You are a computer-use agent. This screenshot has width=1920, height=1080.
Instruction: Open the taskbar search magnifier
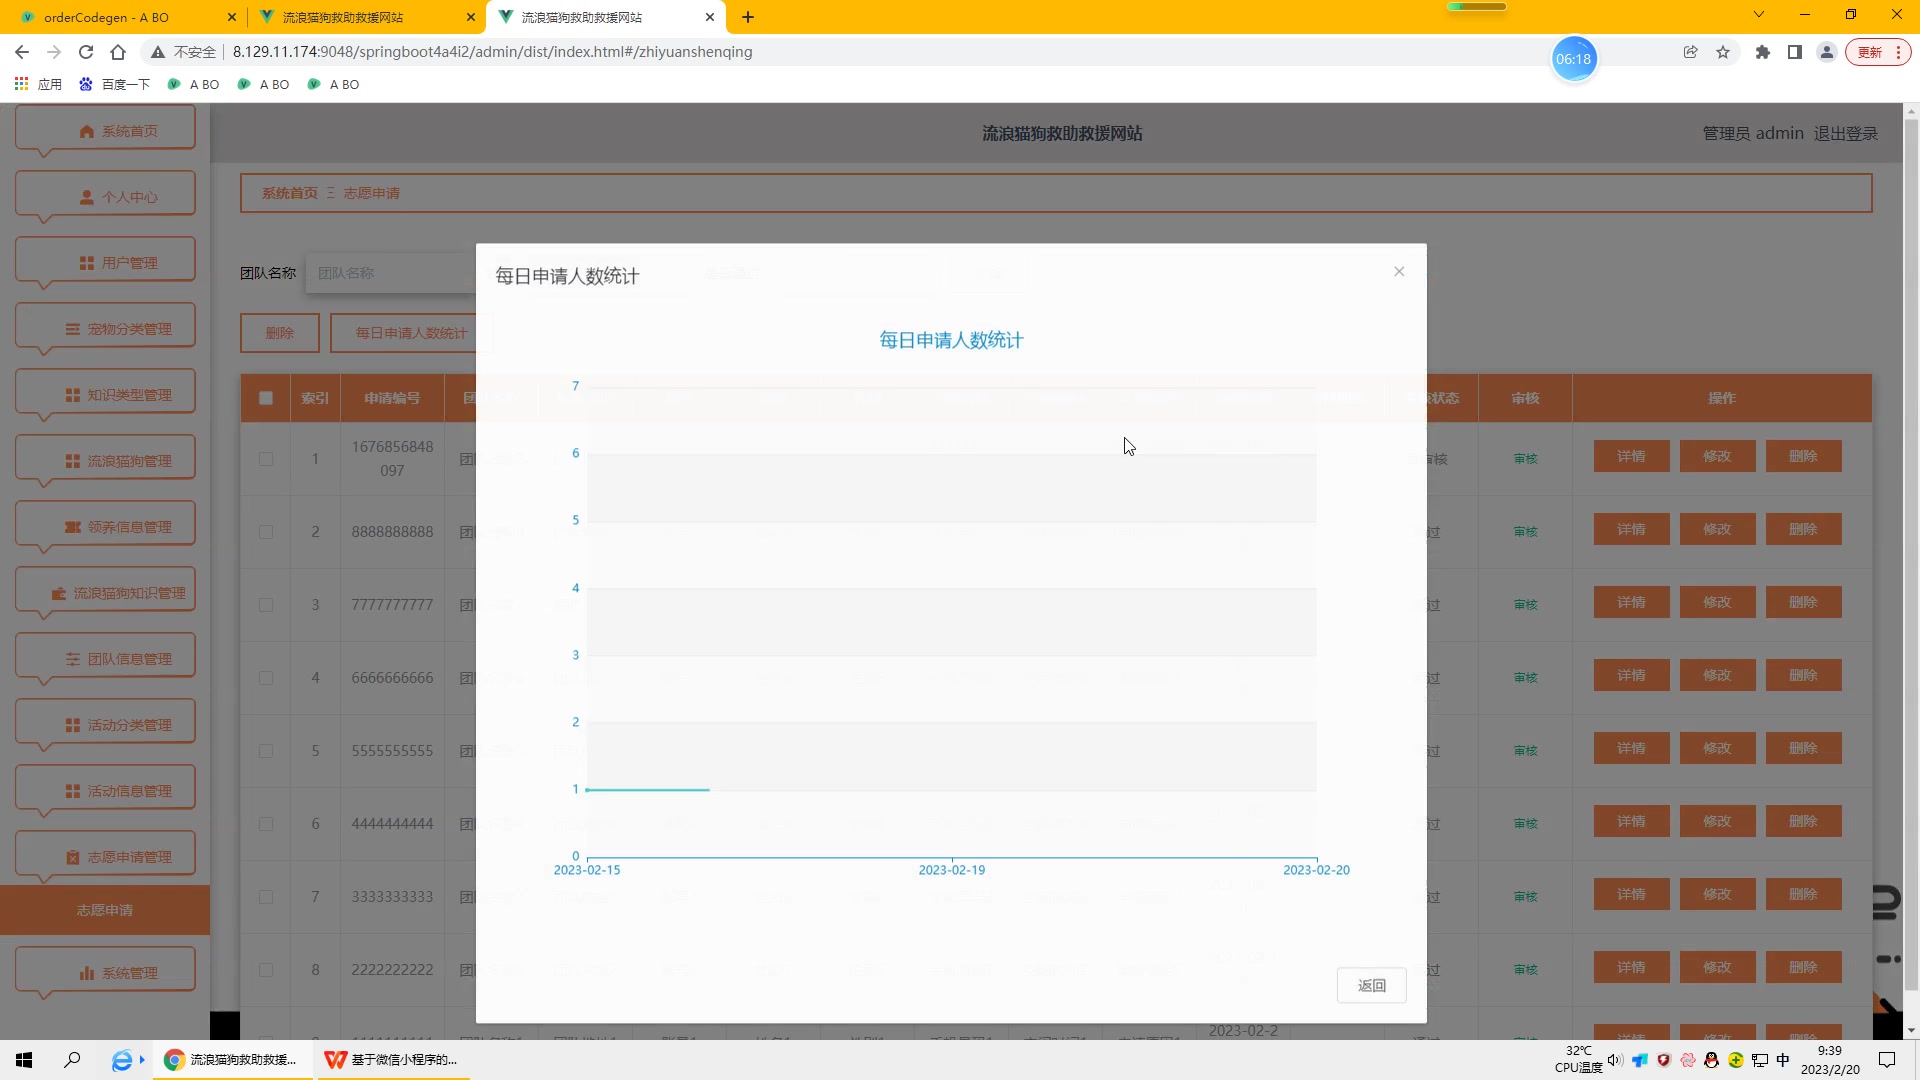[x=72, y=1060]
